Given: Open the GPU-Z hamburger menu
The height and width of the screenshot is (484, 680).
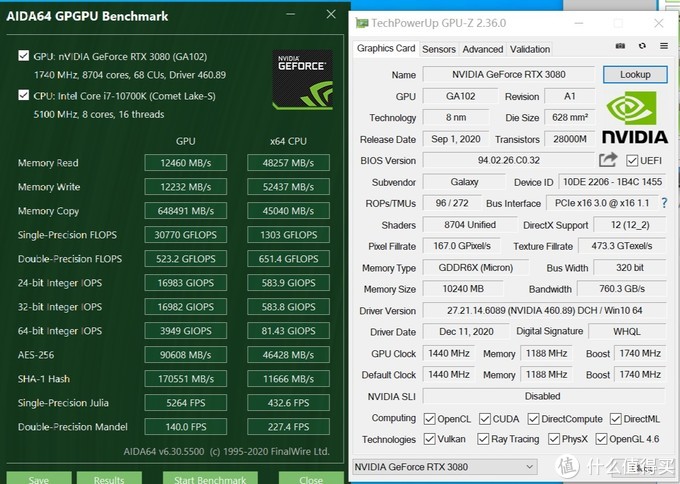Looking at the screenshot, I should coord(664,46).
